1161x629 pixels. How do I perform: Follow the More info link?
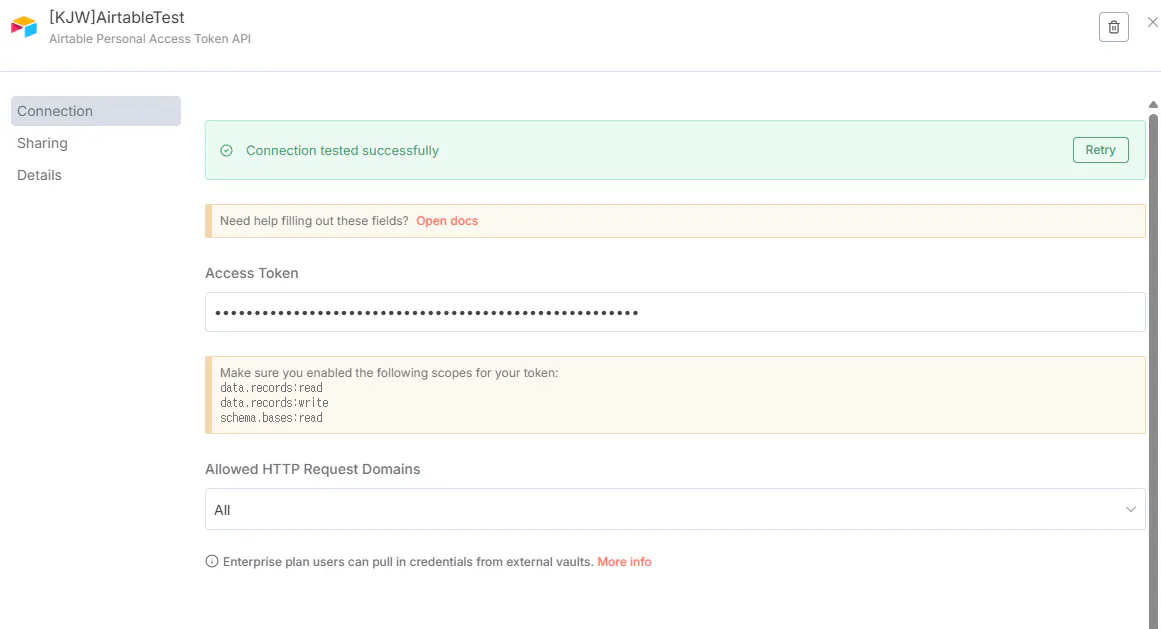tap(624, 562)
